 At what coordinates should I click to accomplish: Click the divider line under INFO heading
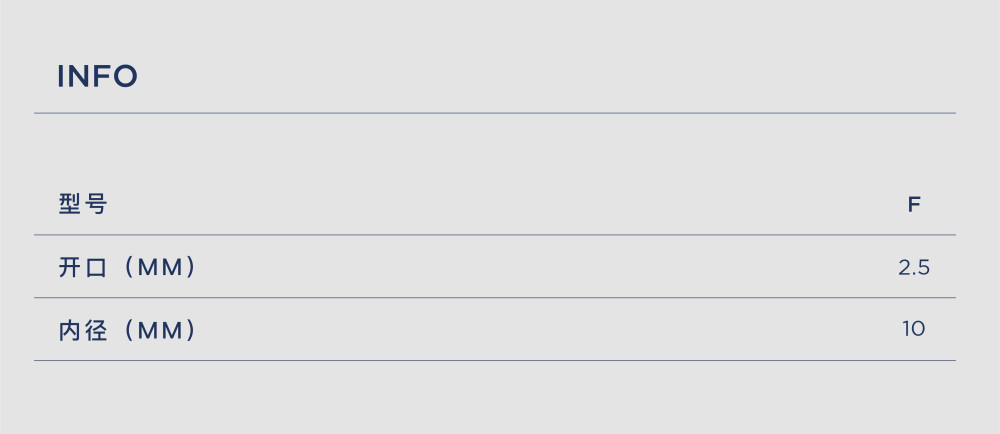coord(495,113)
